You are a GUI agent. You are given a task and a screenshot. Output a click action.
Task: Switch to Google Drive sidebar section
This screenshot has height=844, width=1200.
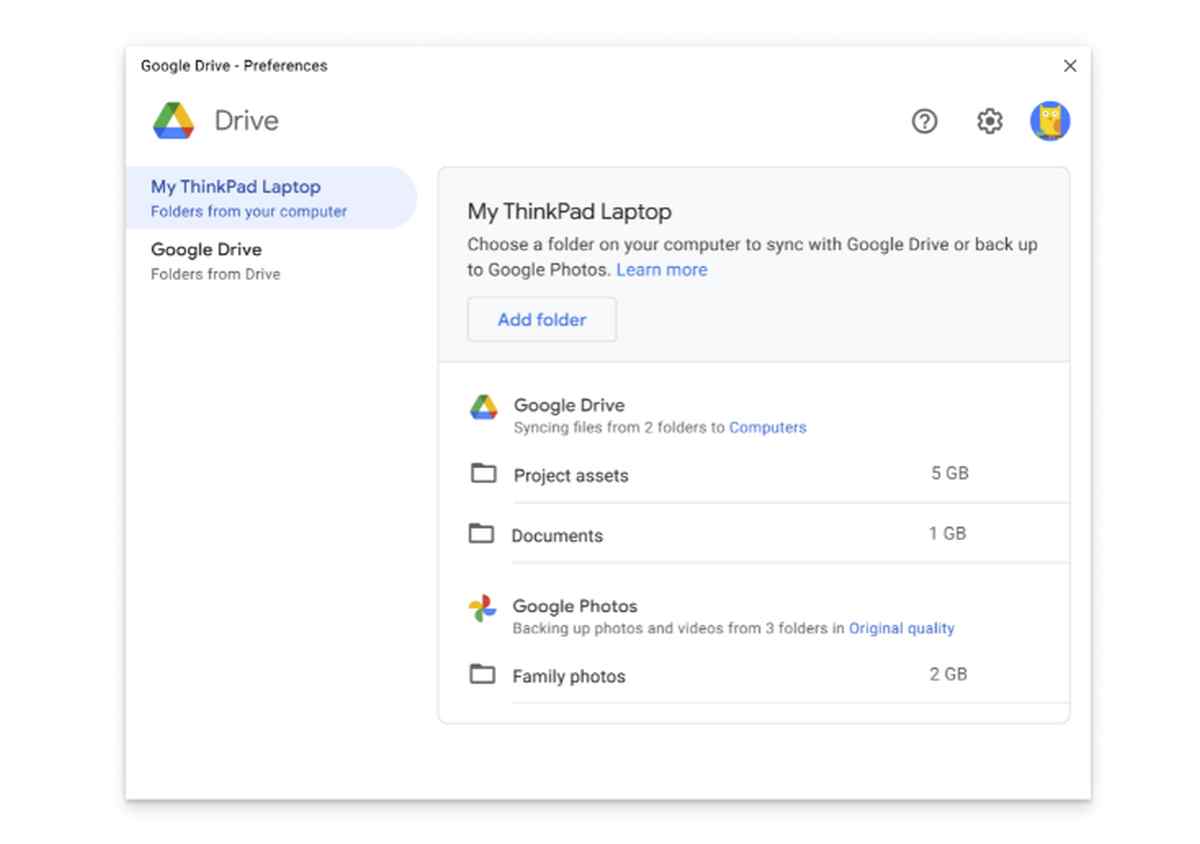[x=271, y=260]
